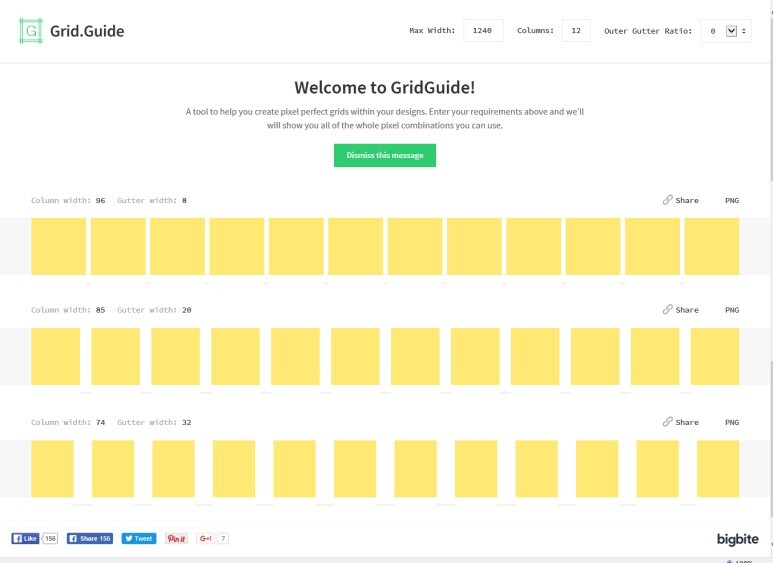Share the 85 column width grid
Screen dimensions: 773x563
point(687,310)
